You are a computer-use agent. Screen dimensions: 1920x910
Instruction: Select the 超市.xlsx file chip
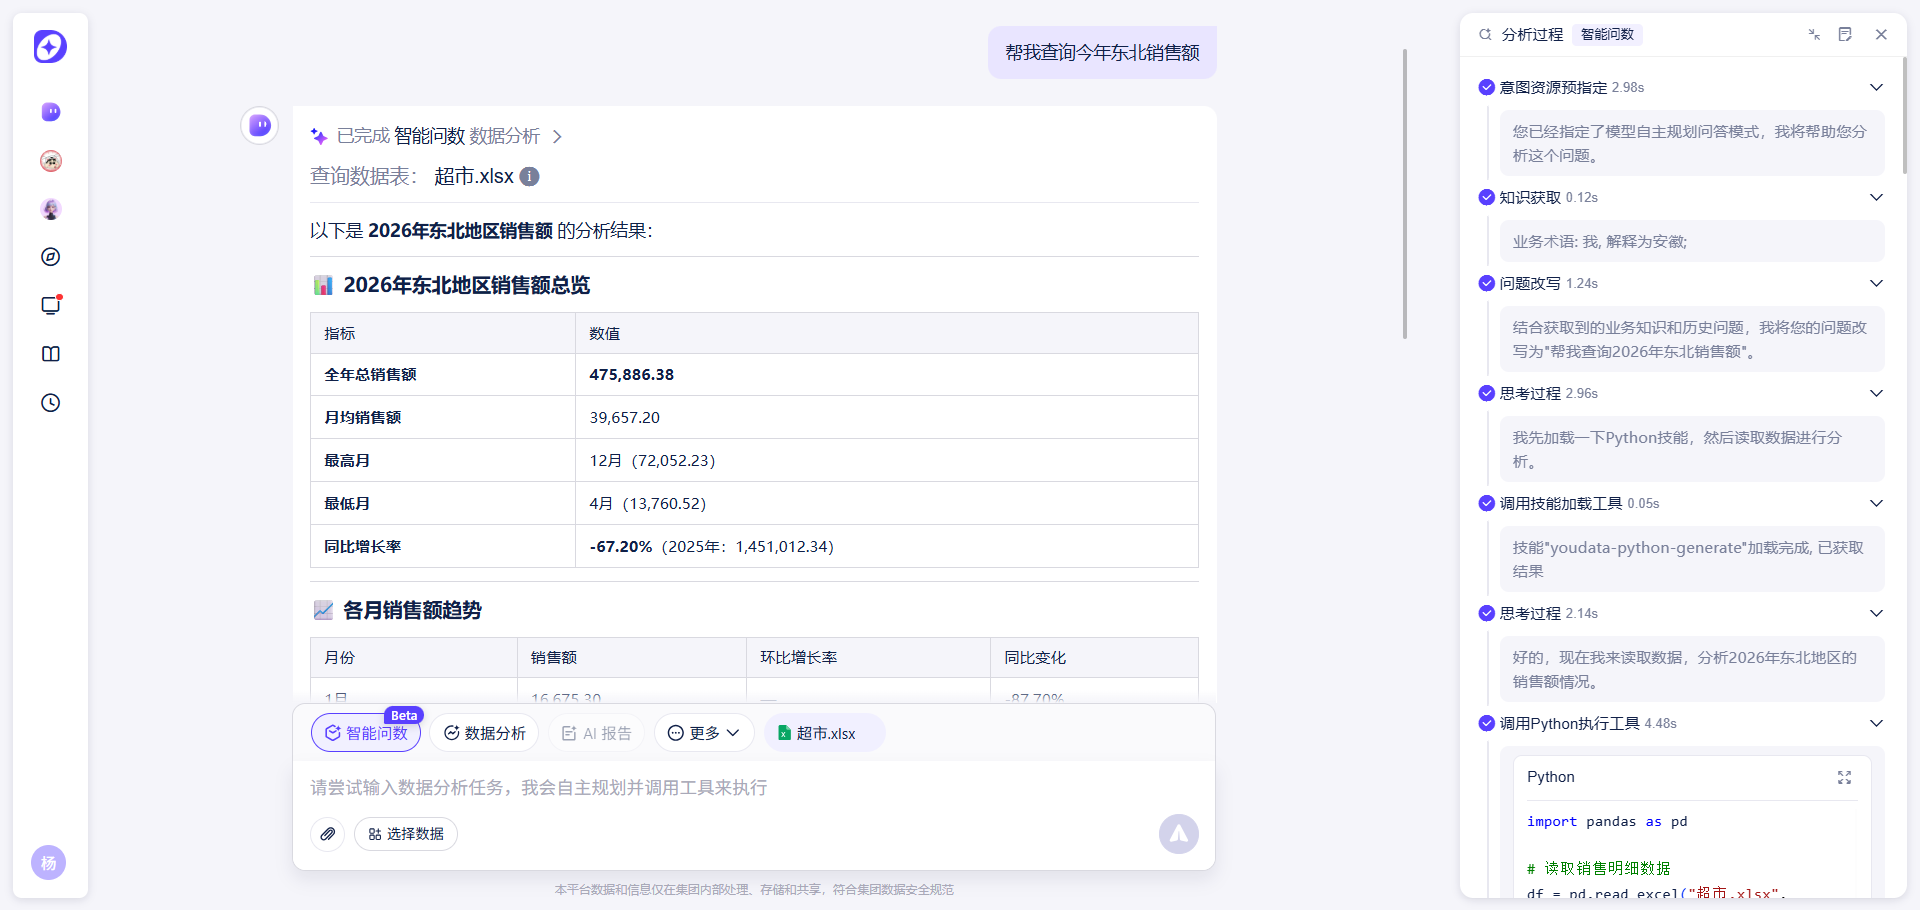(x=825, y=733)
